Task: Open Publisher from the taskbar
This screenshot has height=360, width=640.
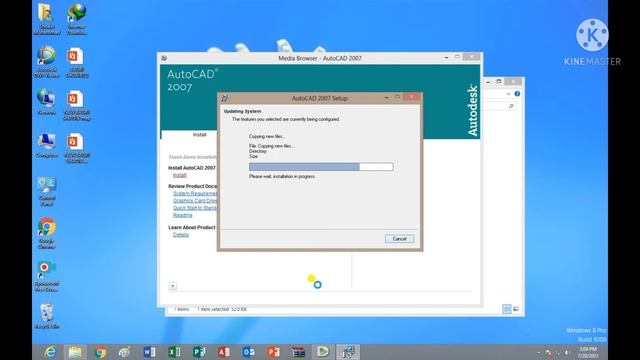Action: coord(199,352)
